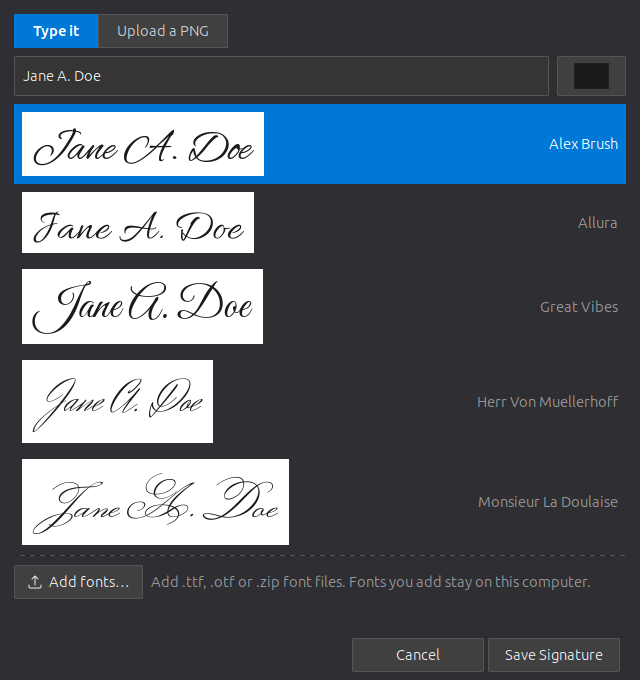This screenshot has height=680, width=640.
Task: Click the Herr Von Muellerhoff font label
Action: pyautogui.click(x=548, y=402)
